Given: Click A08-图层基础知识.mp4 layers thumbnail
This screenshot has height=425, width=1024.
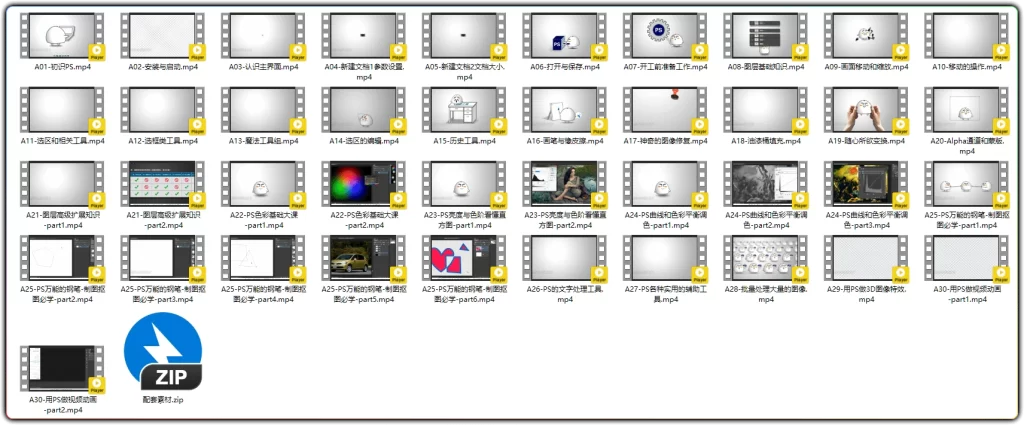Looking at the screenshot, I should [766, 37].
